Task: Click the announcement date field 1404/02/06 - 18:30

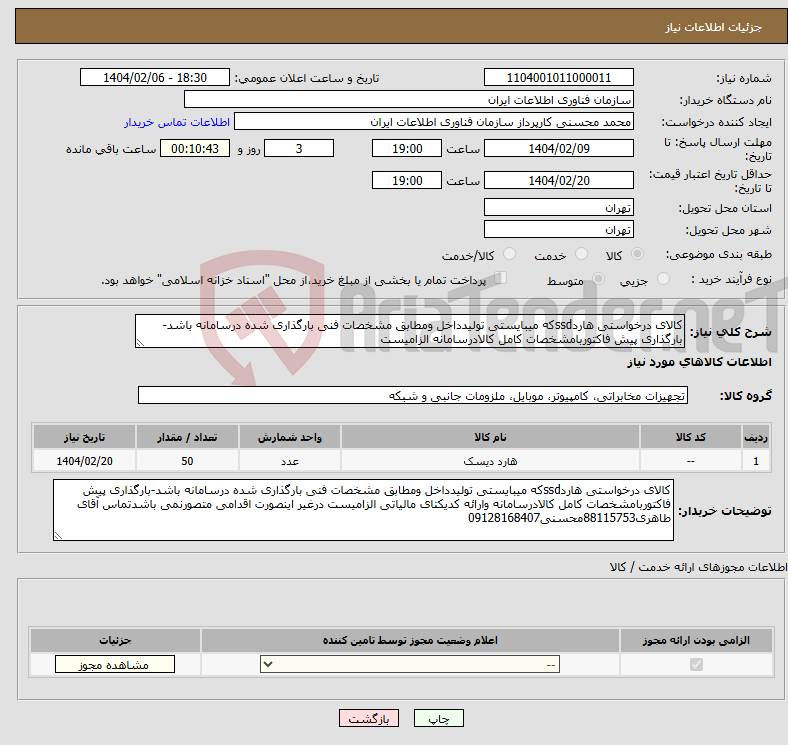Action: pyautogui.click(x=155, y=78)
